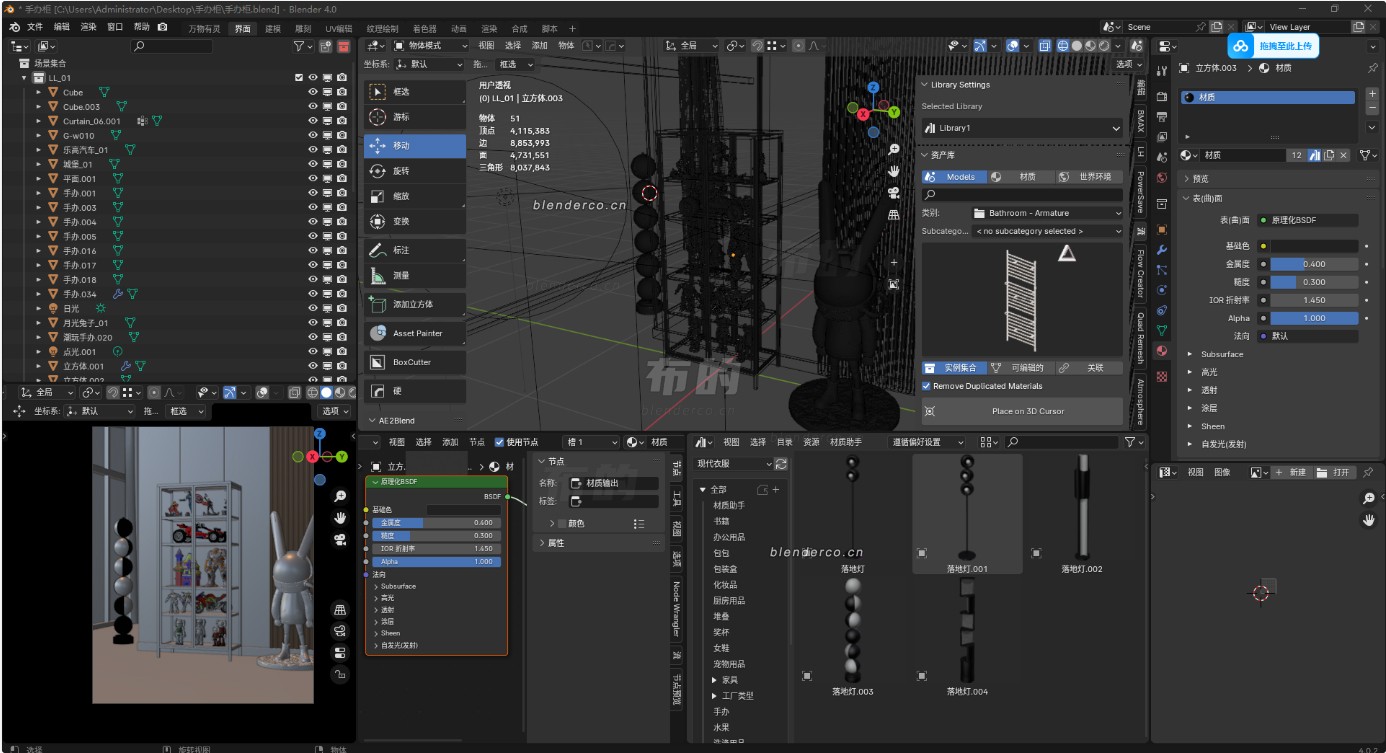Open the BoxCutter tool
Screen dimensions: 1386x753
point(414,362)
